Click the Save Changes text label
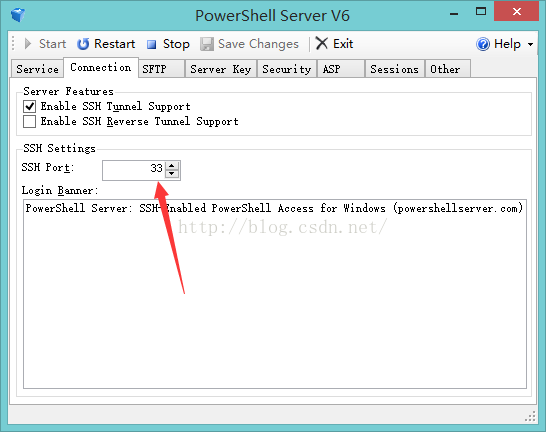Screen dimensions: 546x432 coord(258,44)
